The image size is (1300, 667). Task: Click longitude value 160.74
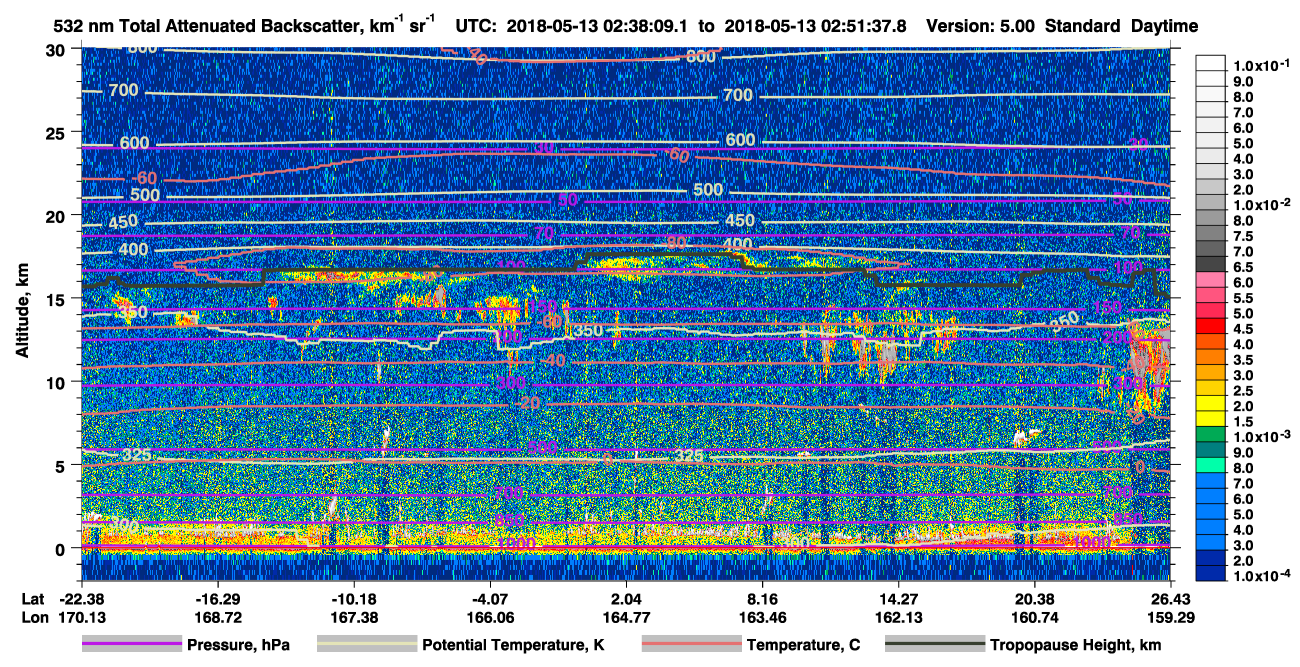click(1034, 618)
